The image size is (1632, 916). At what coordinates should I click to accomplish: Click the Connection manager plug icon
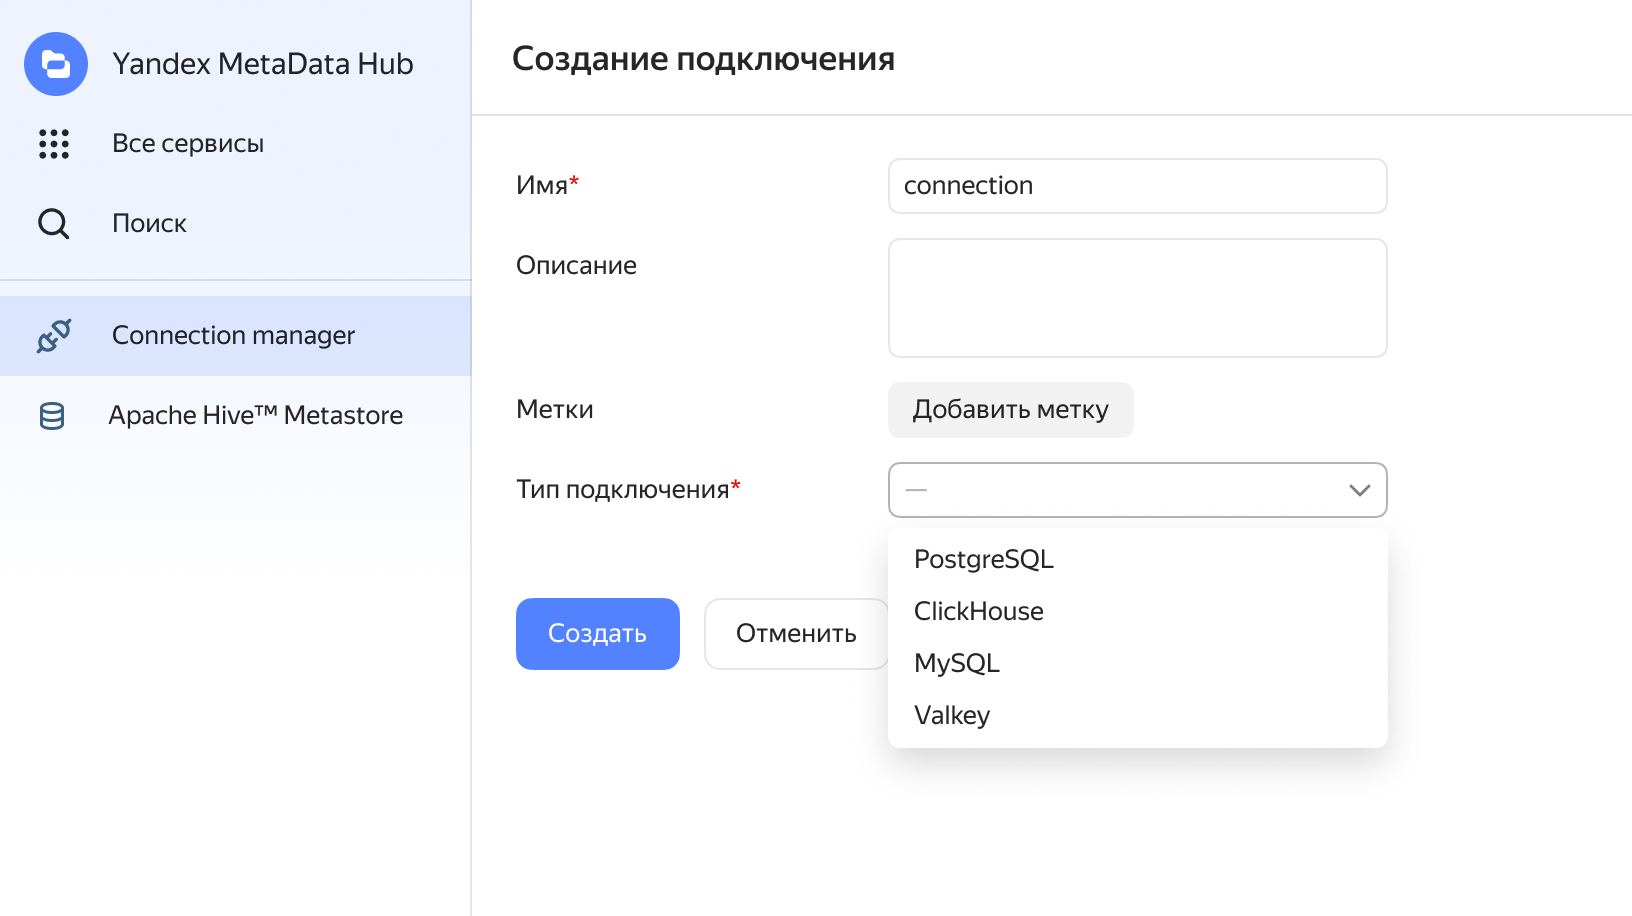54,336
